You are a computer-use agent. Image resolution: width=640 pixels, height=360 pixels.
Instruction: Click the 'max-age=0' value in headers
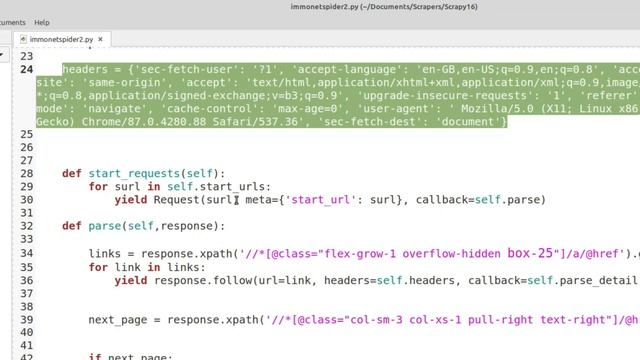point(311,109)
